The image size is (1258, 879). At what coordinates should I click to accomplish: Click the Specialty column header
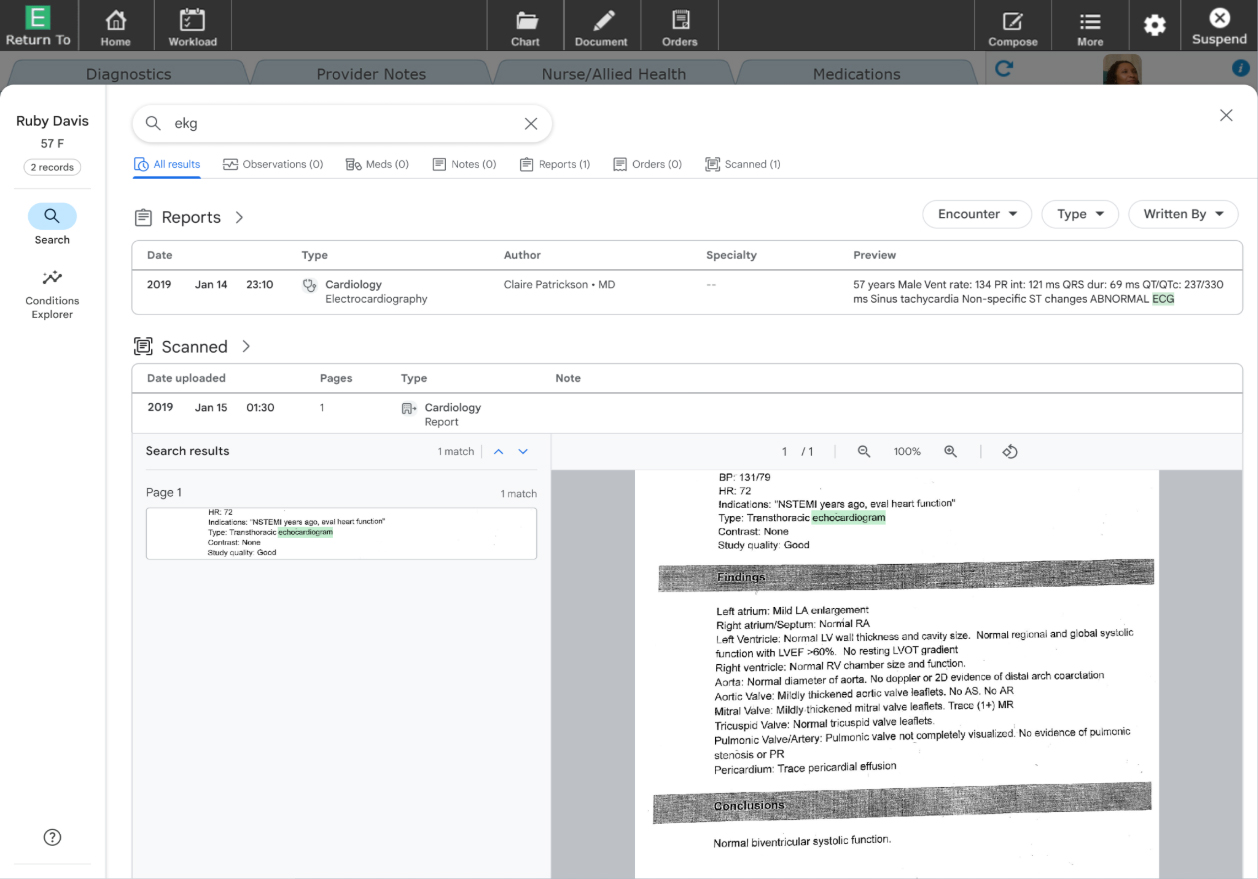click(x=731, y=255)
